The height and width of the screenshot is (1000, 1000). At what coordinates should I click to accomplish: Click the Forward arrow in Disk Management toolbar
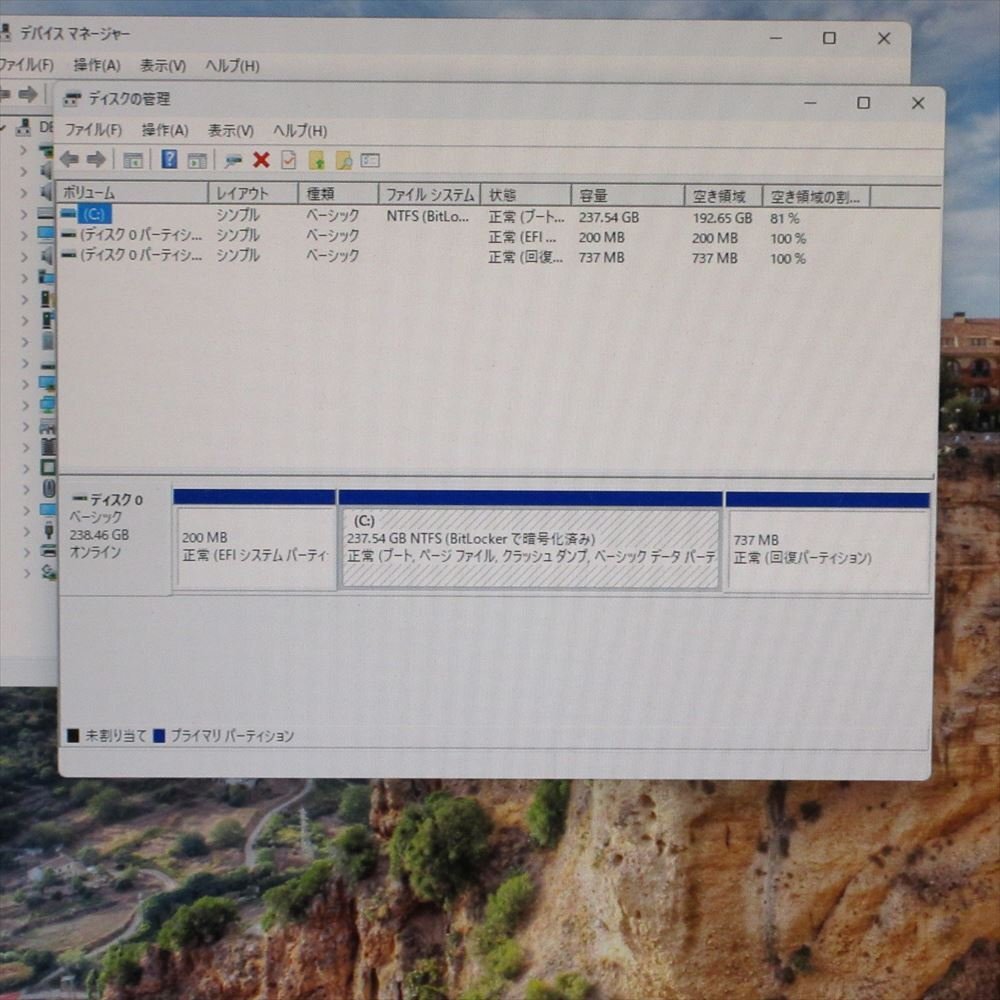(x=96, y=159)
